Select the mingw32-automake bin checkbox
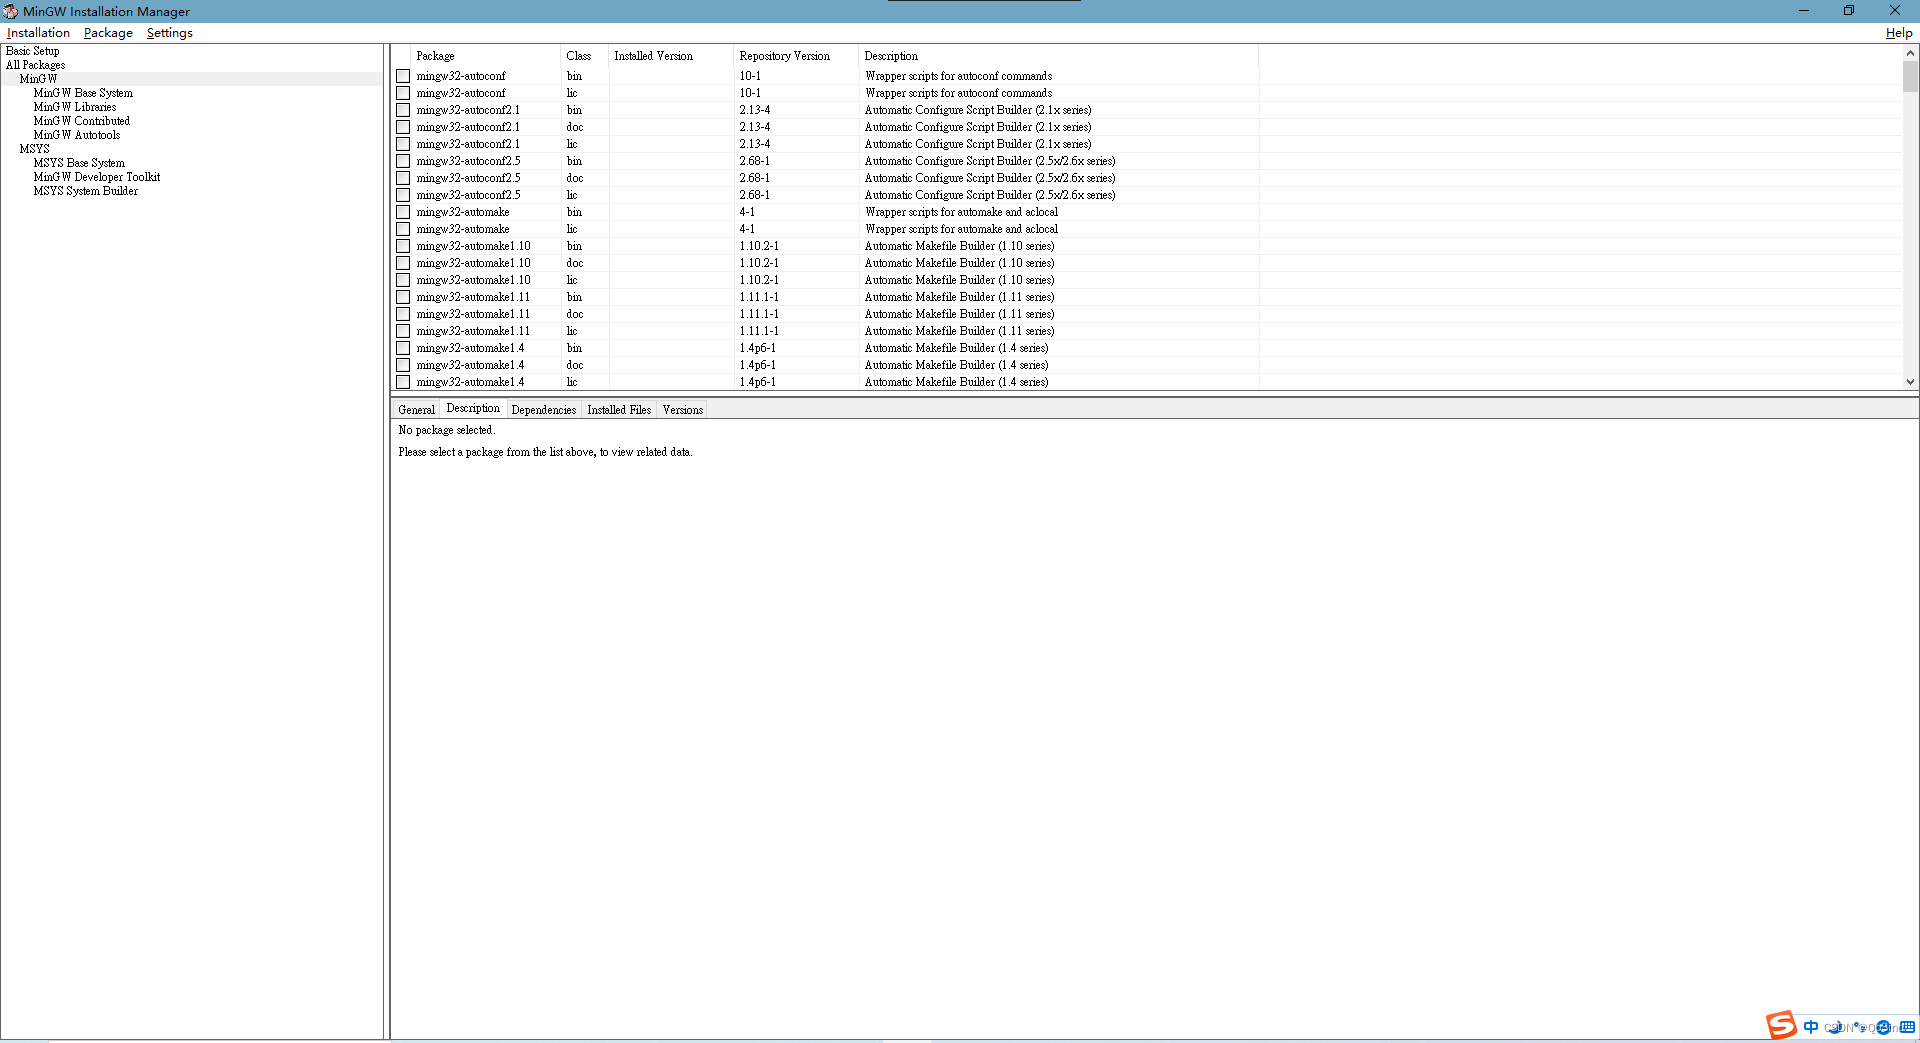Screen dimensions: 1920x1043 (403, 212)
